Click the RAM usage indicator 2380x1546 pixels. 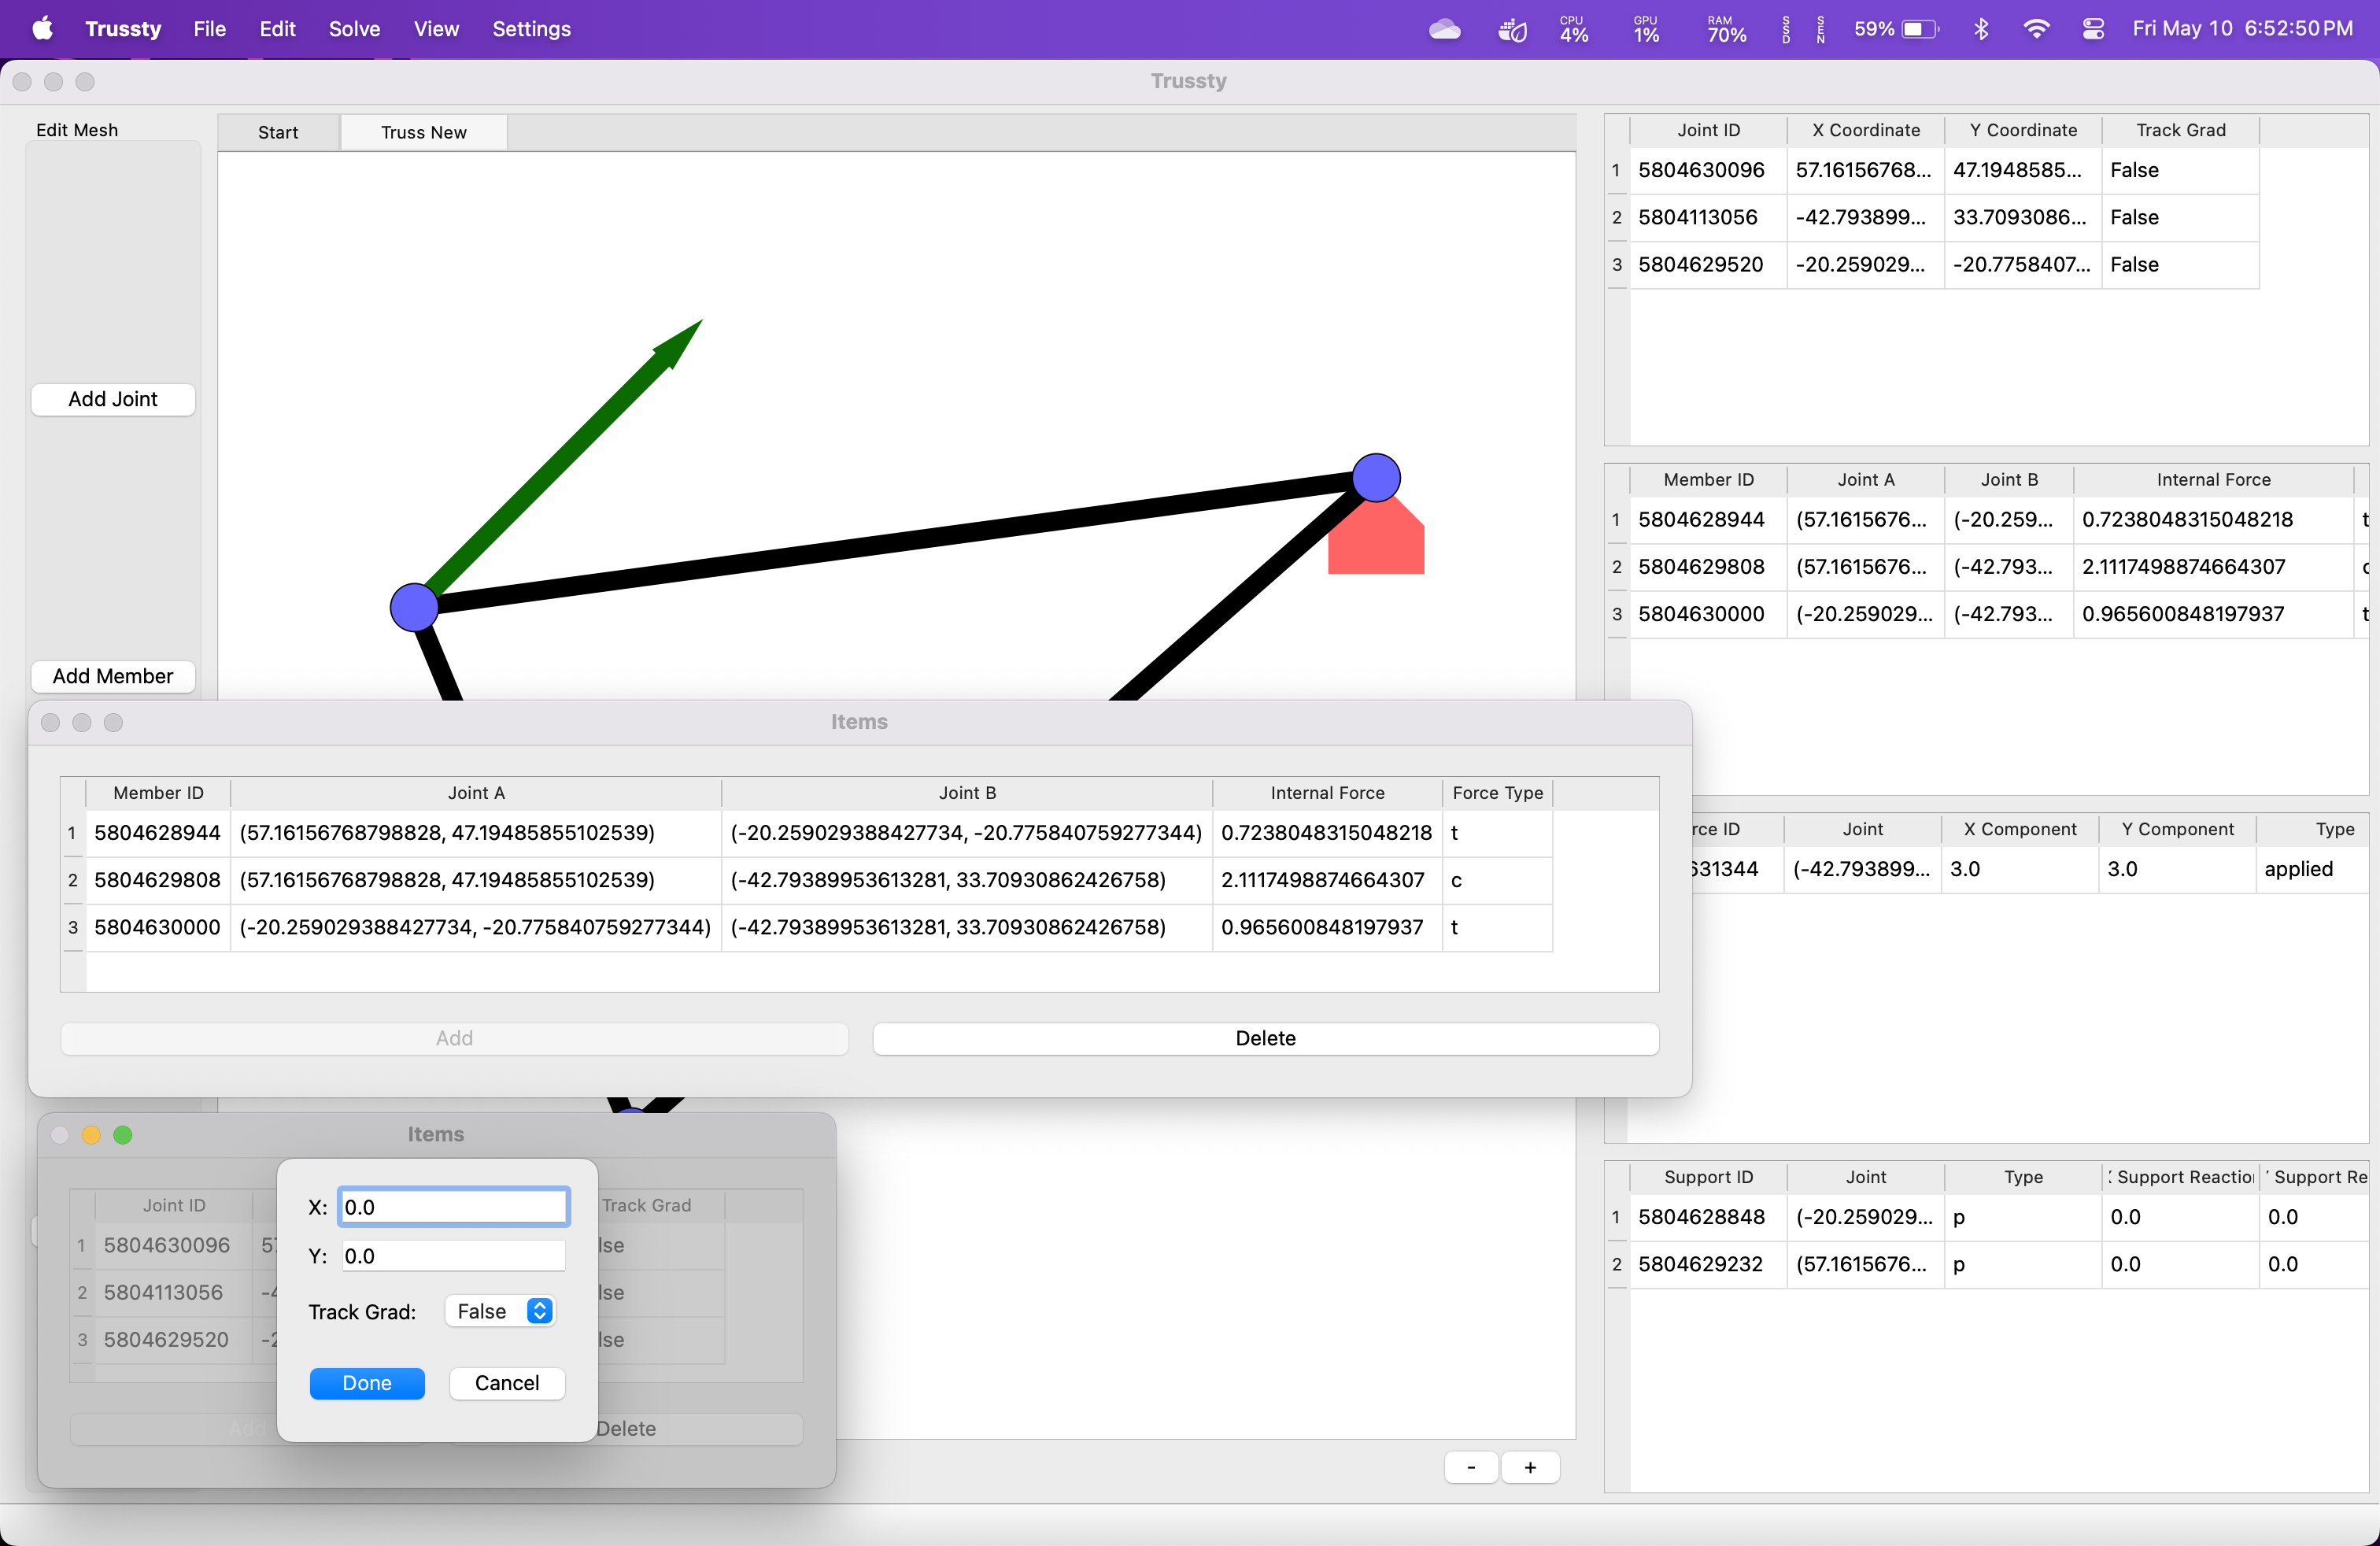coord(1726,29)
